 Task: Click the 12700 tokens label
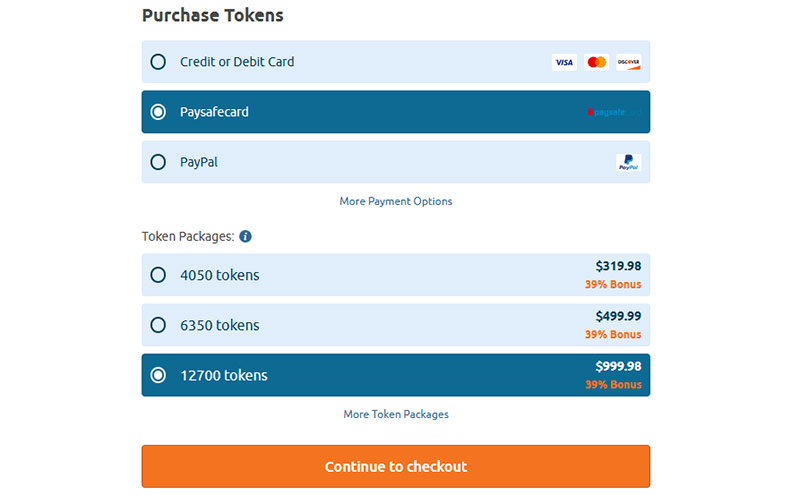tap(224, 375)
